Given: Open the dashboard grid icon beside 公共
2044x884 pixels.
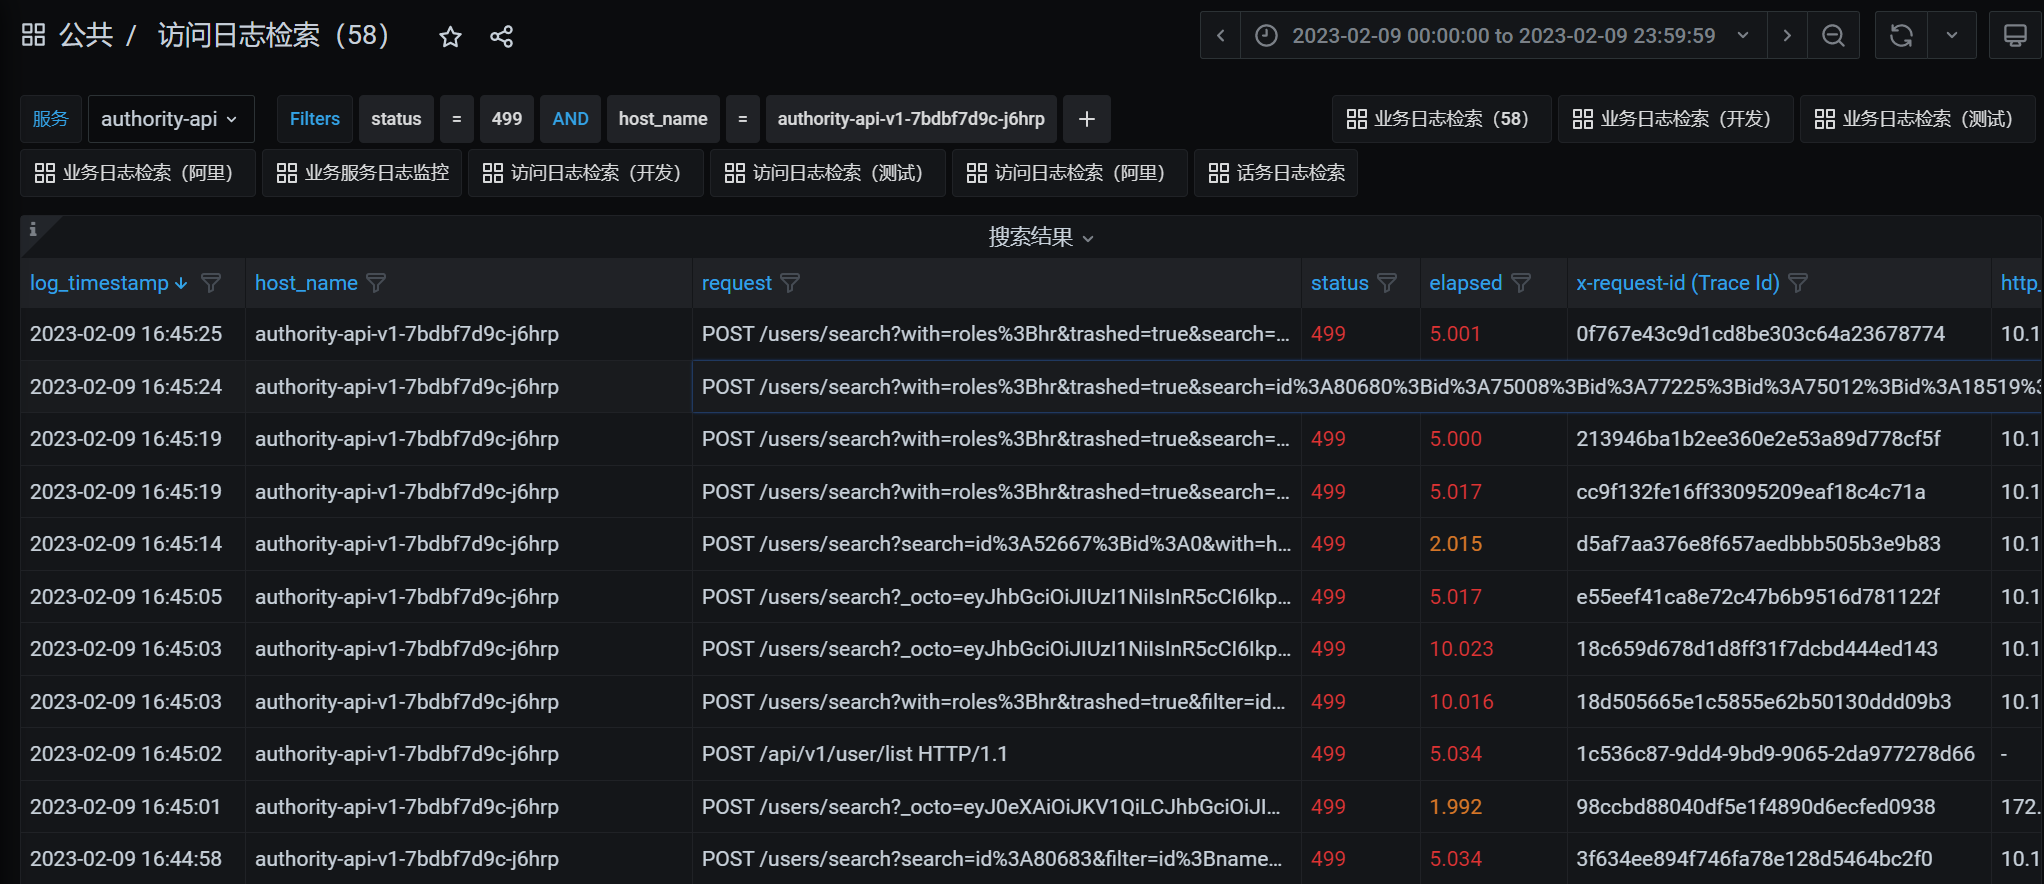Looking at the screenshot, I should click(33, 36).
